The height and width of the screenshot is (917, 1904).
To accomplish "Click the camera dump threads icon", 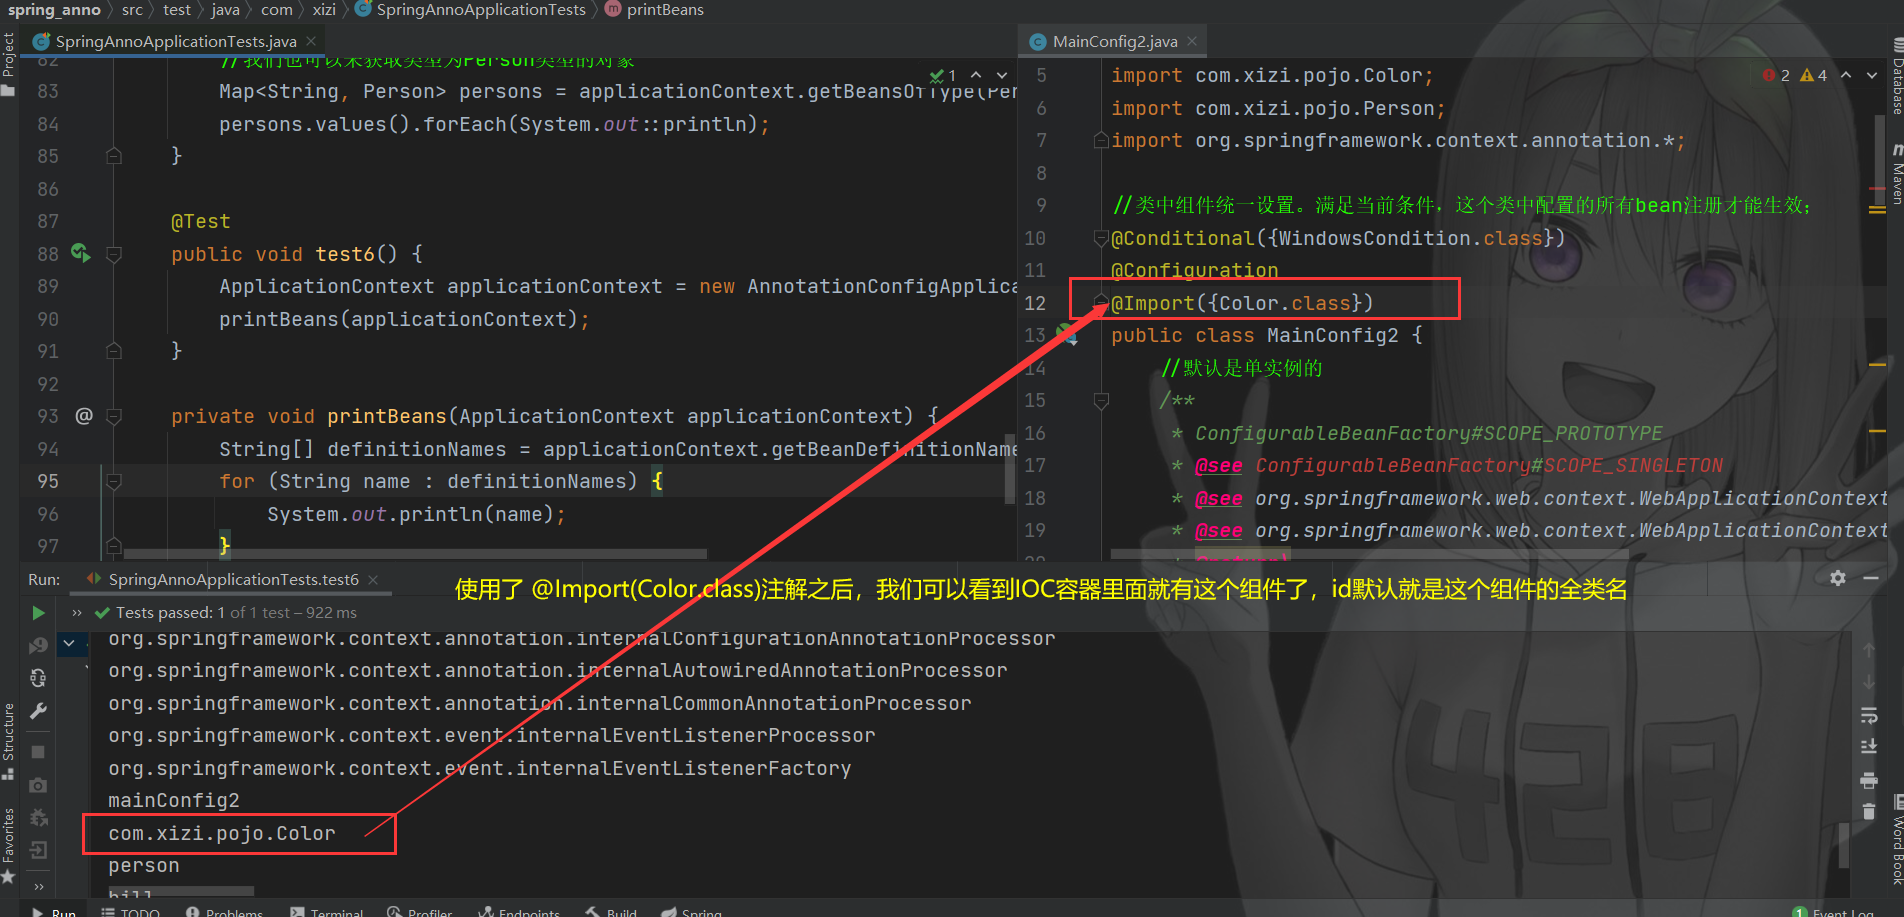I will (x=38, y=785).
